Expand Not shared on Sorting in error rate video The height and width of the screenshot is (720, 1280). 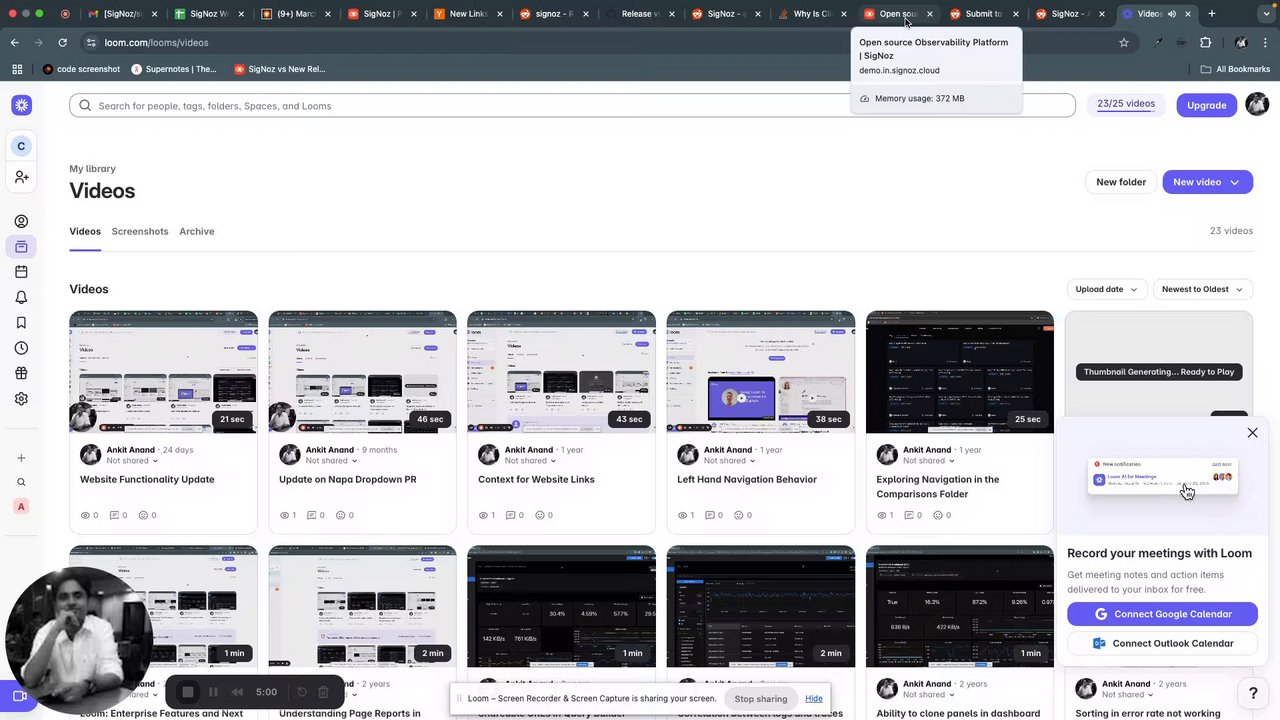click(x=1128, y=695)
